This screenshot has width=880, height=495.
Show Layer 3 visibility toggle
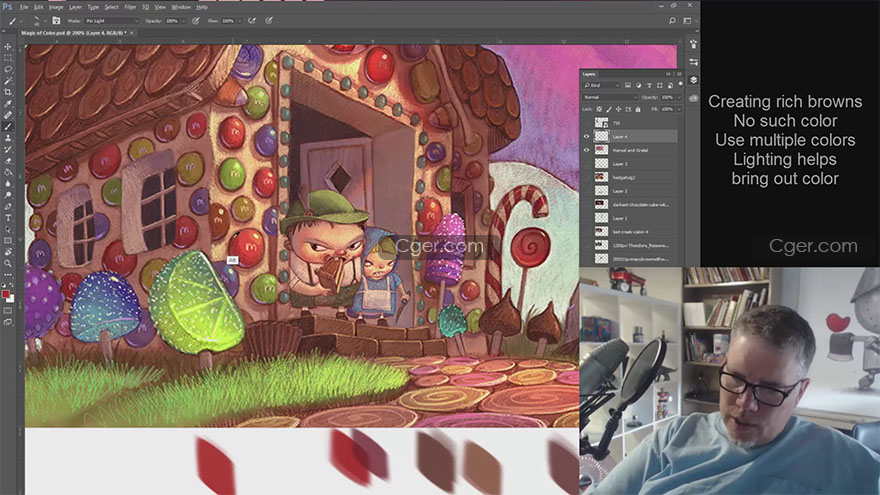pyautogui.click(x=586, y=164)
